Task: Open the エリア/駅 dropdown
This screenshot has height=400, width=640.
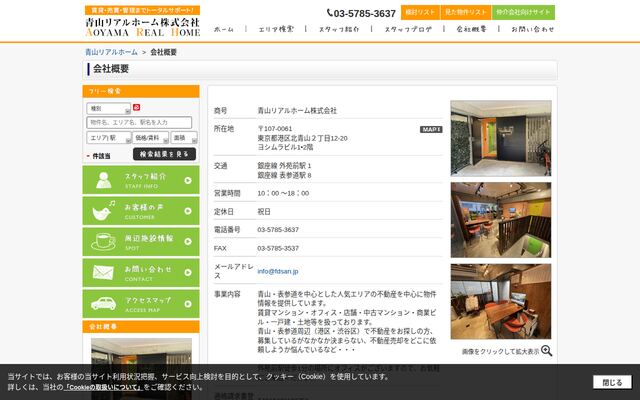Action: (109, 138)
